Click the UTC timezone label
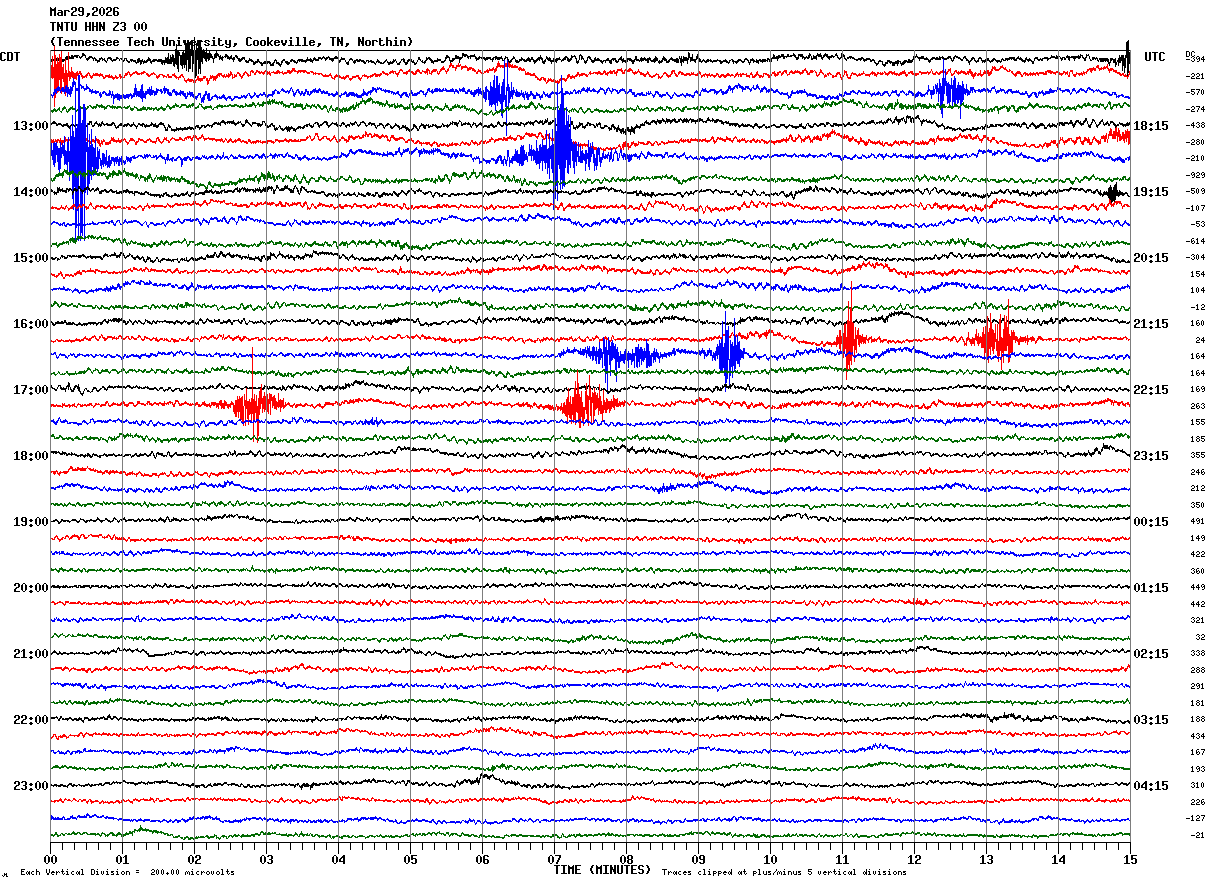This screenshot has height=886, width=1210. pyautogui.click(x=1155, y=57)
